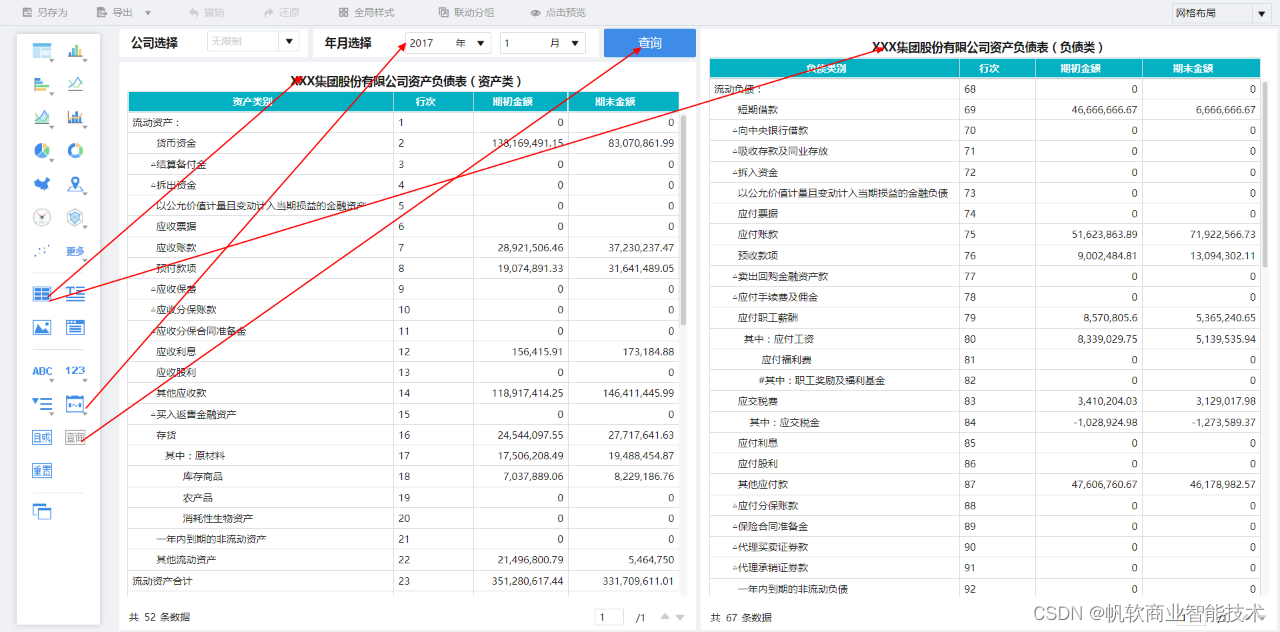Select the donut chart widget icon
This screenshot has height=632, width=1280.
pos(75,150)
